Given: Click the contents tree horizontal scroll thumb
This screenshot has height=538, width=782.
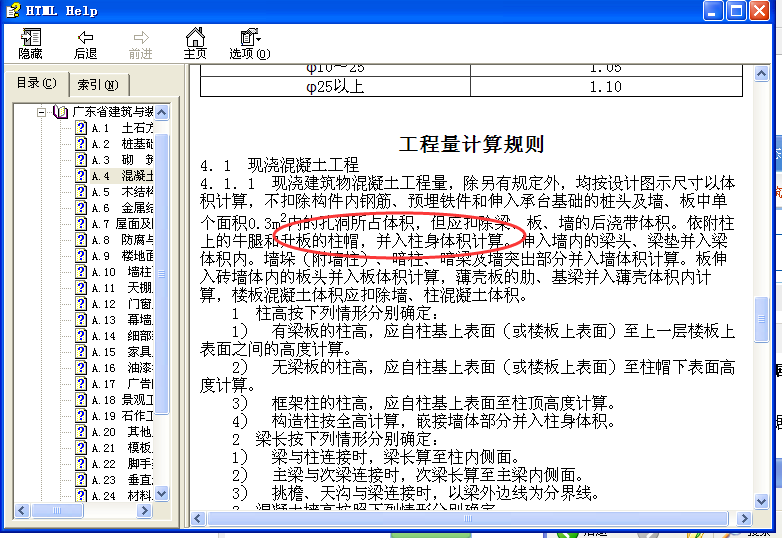Looking at the screenshot, I should (x=57, y=510).
